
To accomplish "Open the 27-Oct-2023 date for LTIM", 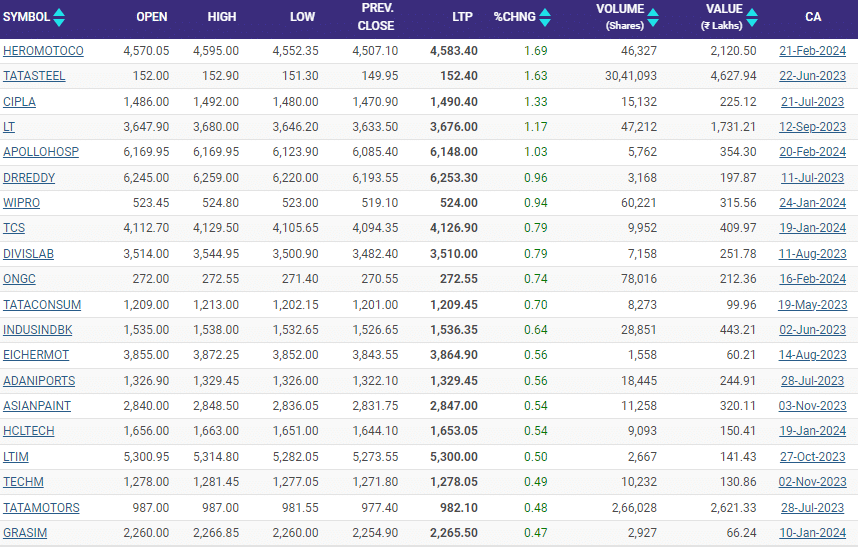I will click(x=812, y=457).
